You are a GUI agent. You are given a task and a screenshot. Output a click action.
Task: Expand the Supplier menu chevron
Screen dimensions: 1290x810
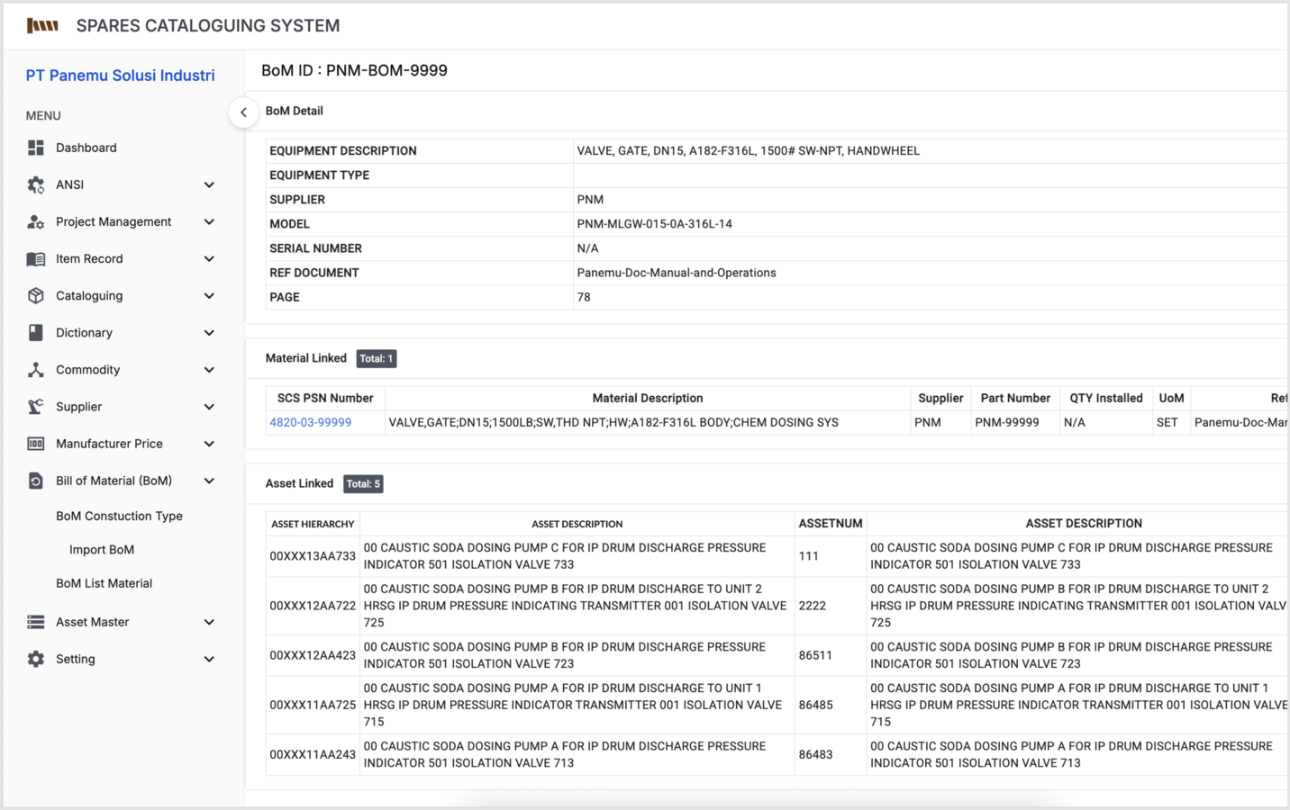(209, 407)
